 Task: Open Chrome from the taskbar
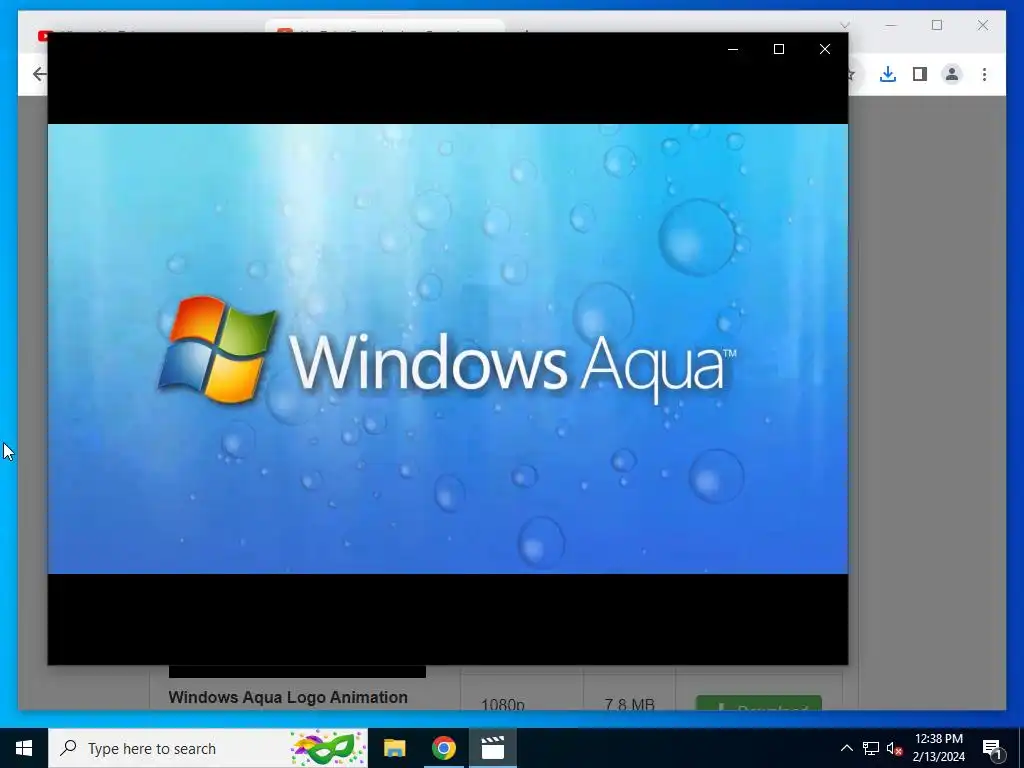click(x=443, y=748)
